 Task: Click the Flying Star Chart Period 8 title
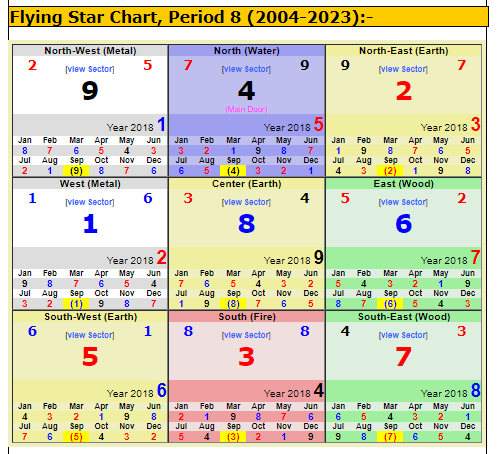pyautogui.click(x=191, y=17)
